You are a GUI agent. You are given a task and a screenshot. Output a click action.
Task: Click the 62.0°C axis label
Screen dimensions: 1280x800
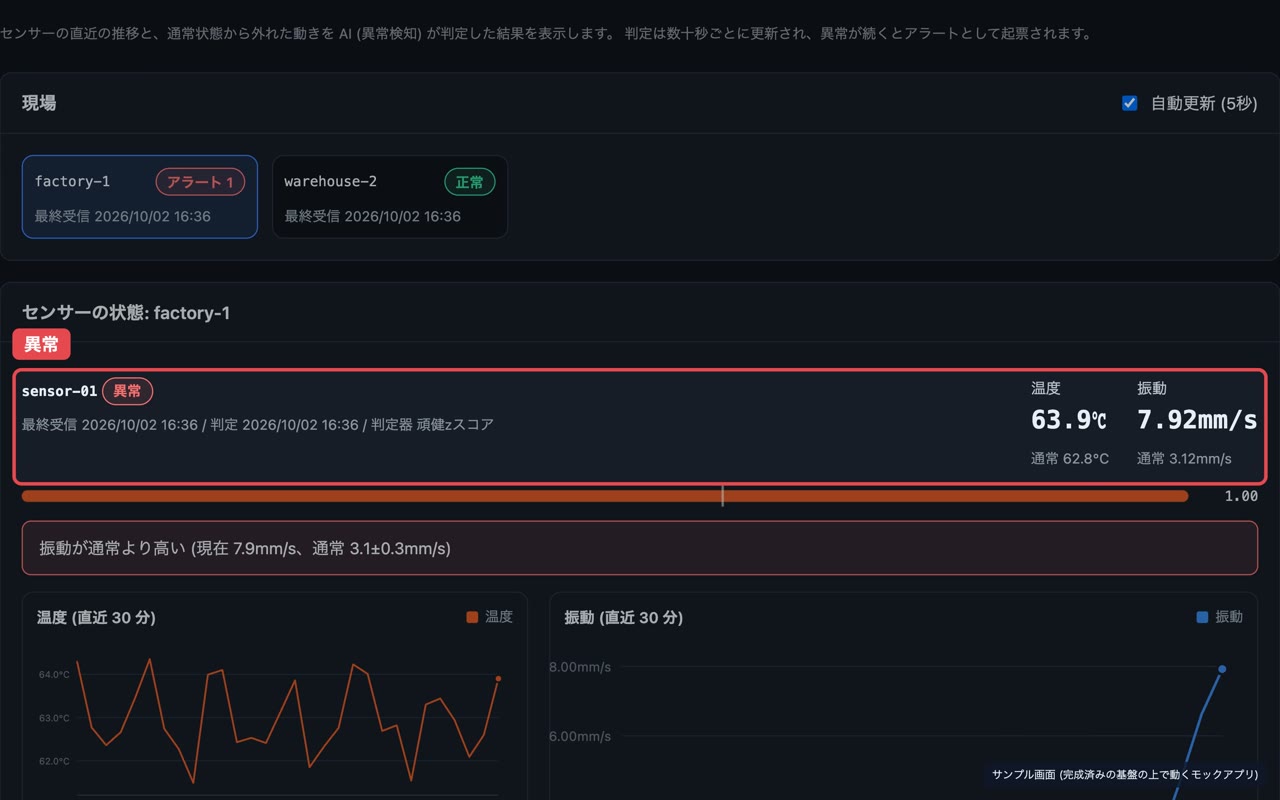click(54, 761)
